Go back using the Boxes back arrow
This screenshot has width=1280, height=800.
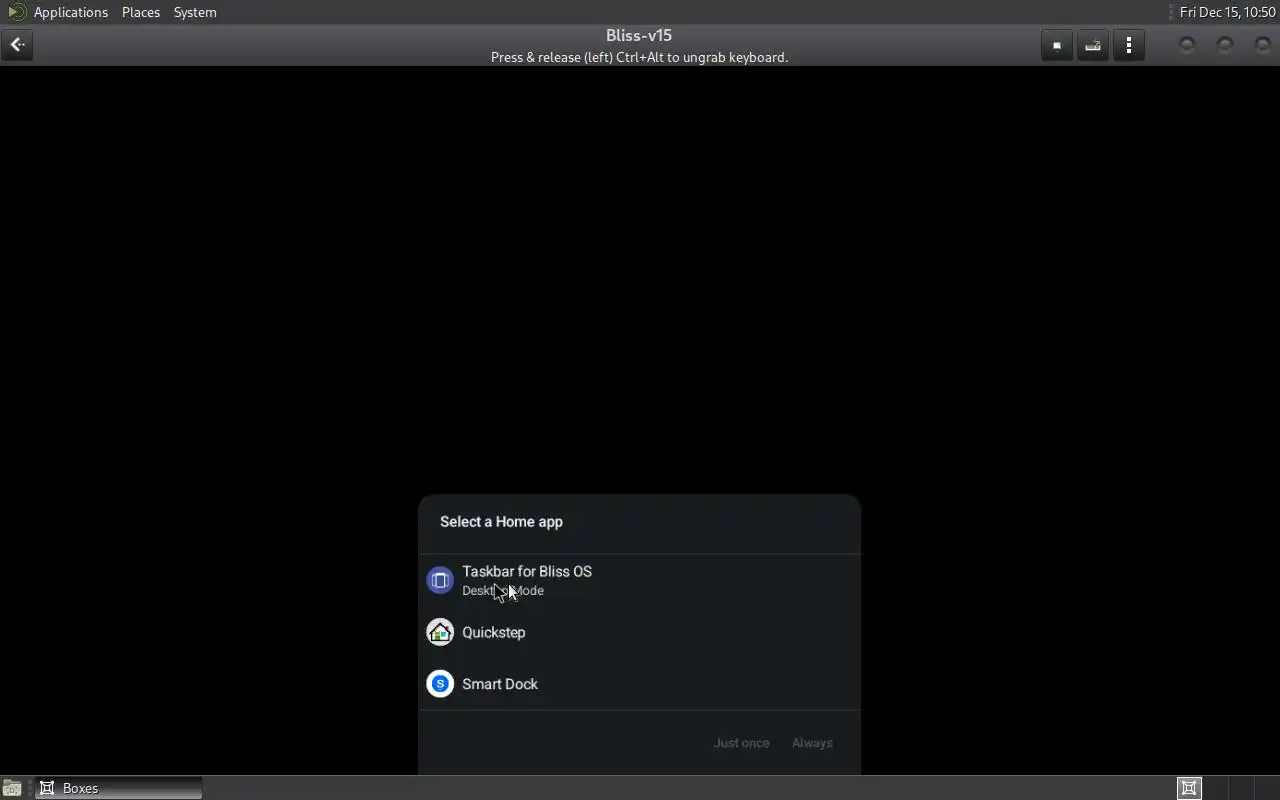pyautogui.click(x=17, y=45)
